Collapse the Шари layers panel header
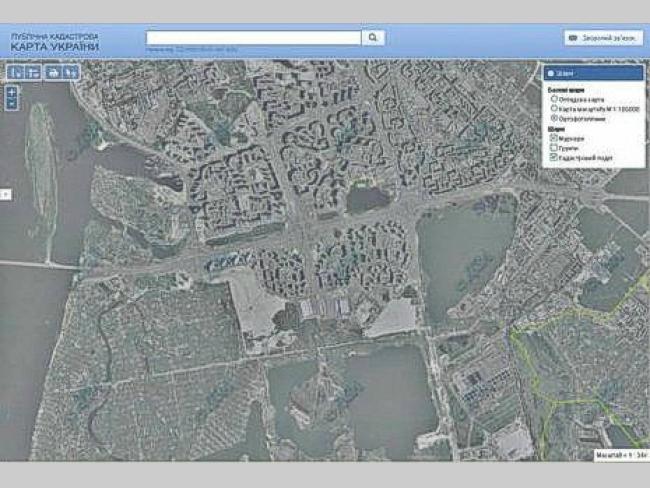 point(594,73)
